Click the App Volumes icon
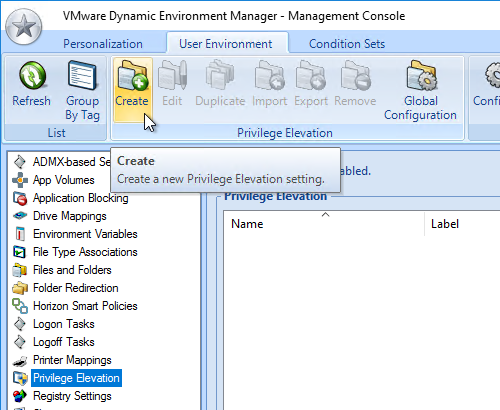 point(20,180)
